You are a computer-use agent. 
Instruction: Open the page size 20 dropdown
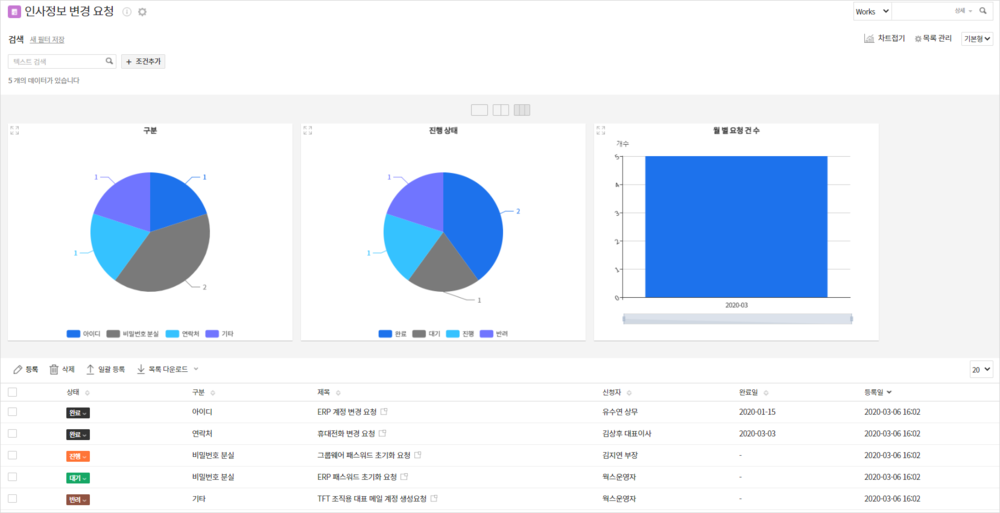click(982, 369)
